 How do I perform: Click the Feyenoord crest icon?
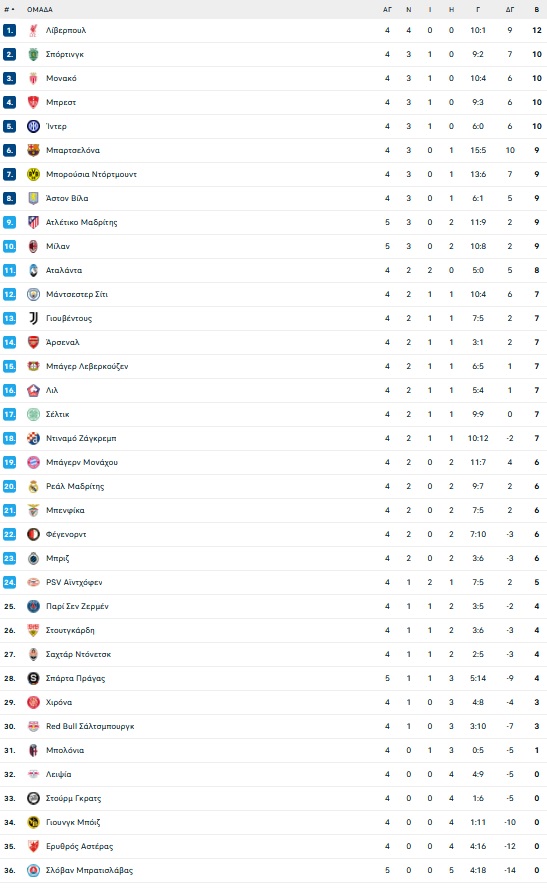33,535
